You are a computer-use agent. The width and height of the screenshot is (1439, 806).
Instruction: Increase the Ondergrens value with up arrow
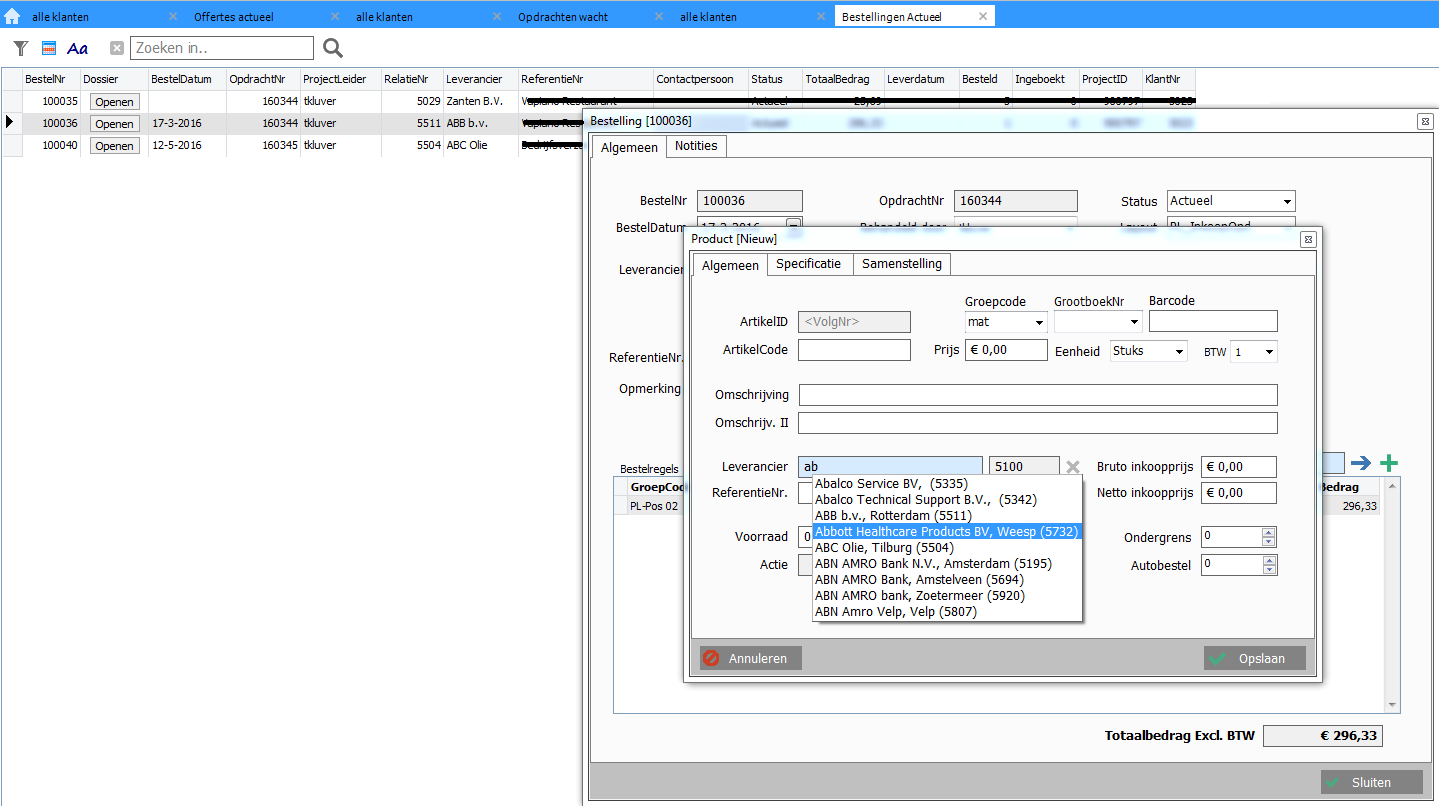(1269, 532)
